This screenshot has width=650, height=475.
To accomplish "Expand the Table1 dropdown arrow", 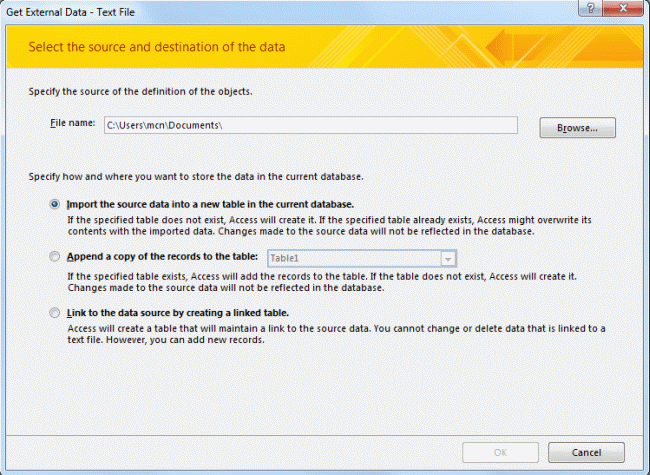I will click(449, 257).
